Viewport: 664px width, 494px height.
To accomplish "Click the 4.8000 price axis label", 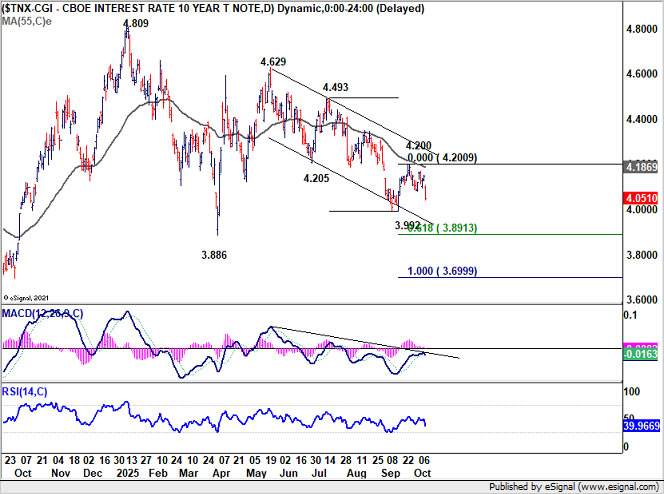I will pos(642,29).
